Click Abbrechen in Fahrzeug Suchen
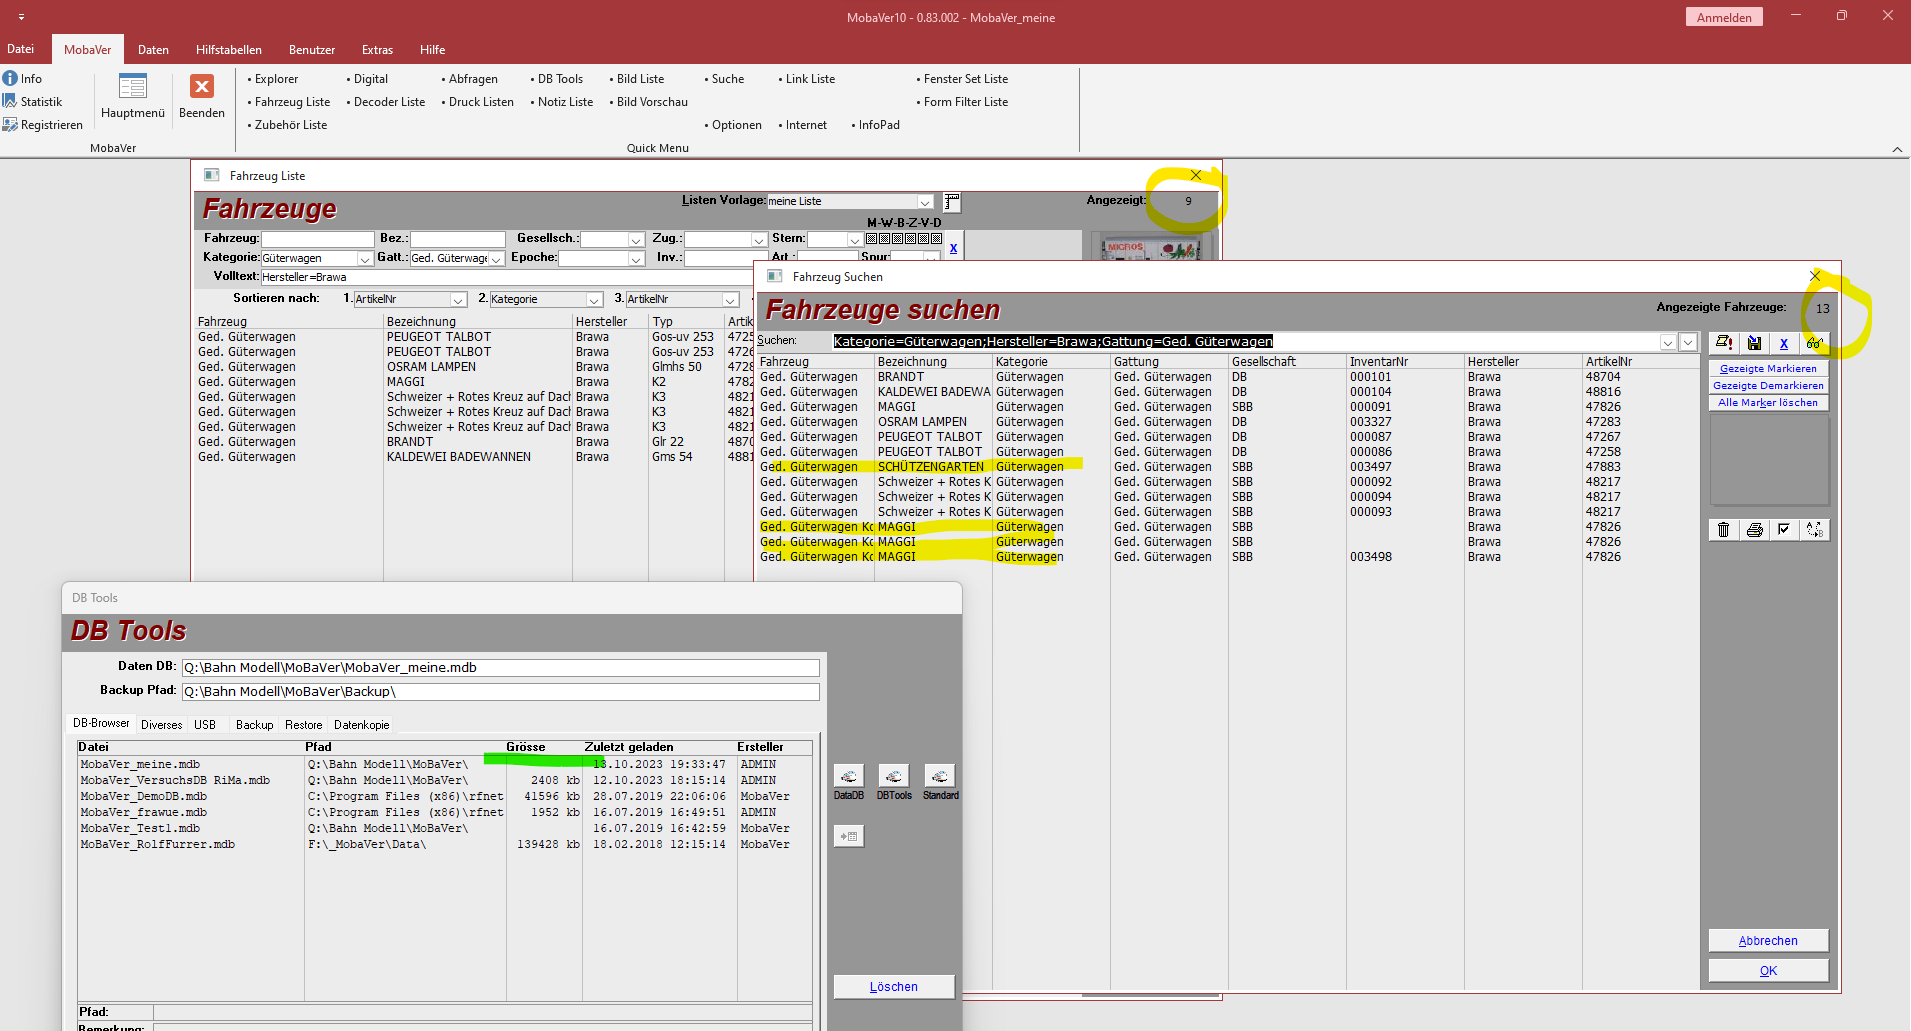This screenshot has height=1031, width=1911. (x=1768, y=941)
